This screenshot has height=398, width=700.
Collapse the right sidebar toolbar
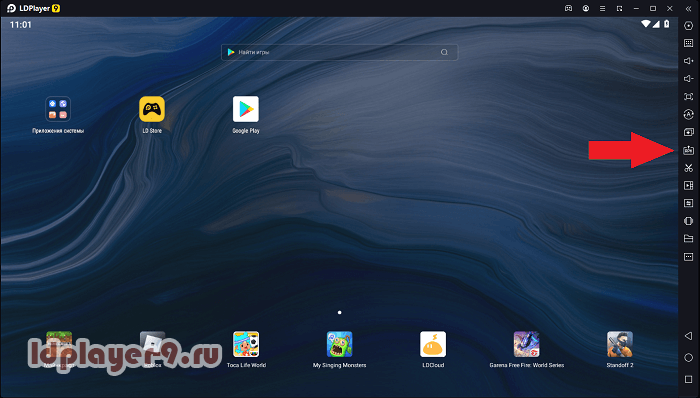click(x=688, y=8)
